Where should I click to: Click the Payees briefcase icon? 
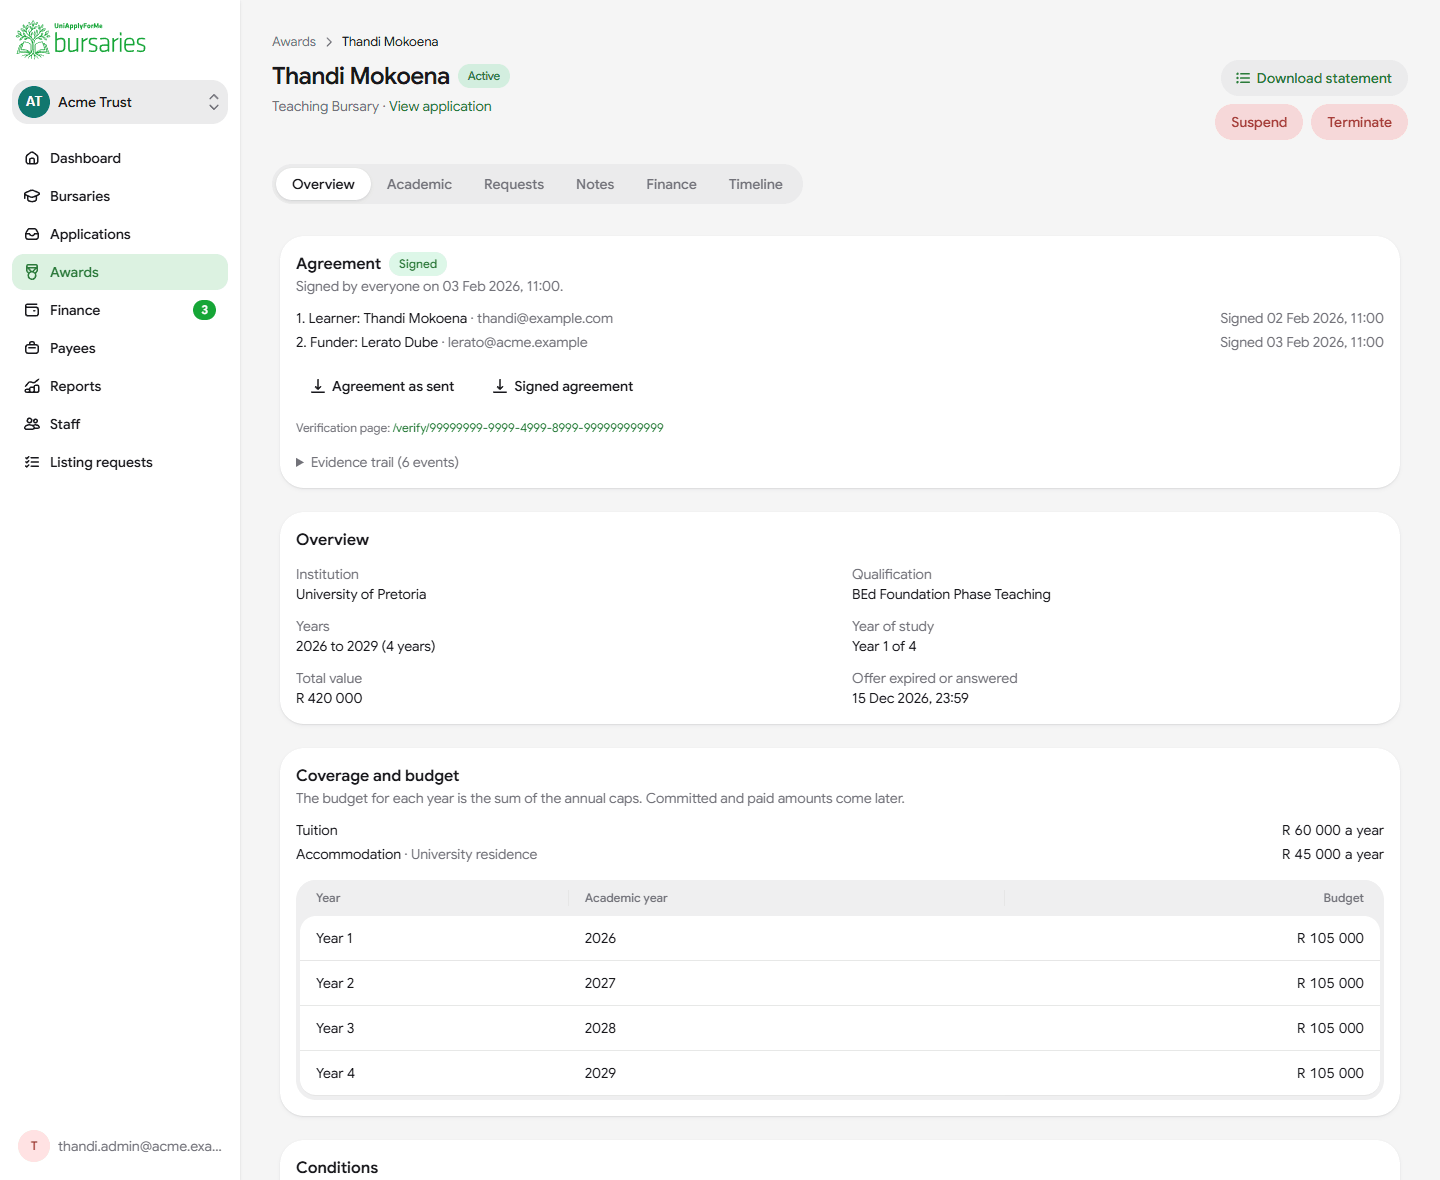[32, 348]
